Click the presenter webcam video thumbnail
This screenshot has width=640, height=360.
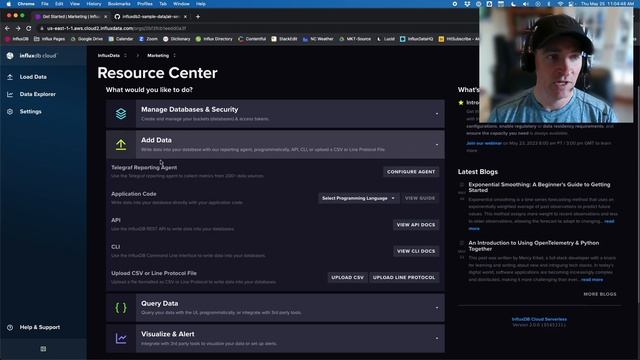[x=556, y=64]
